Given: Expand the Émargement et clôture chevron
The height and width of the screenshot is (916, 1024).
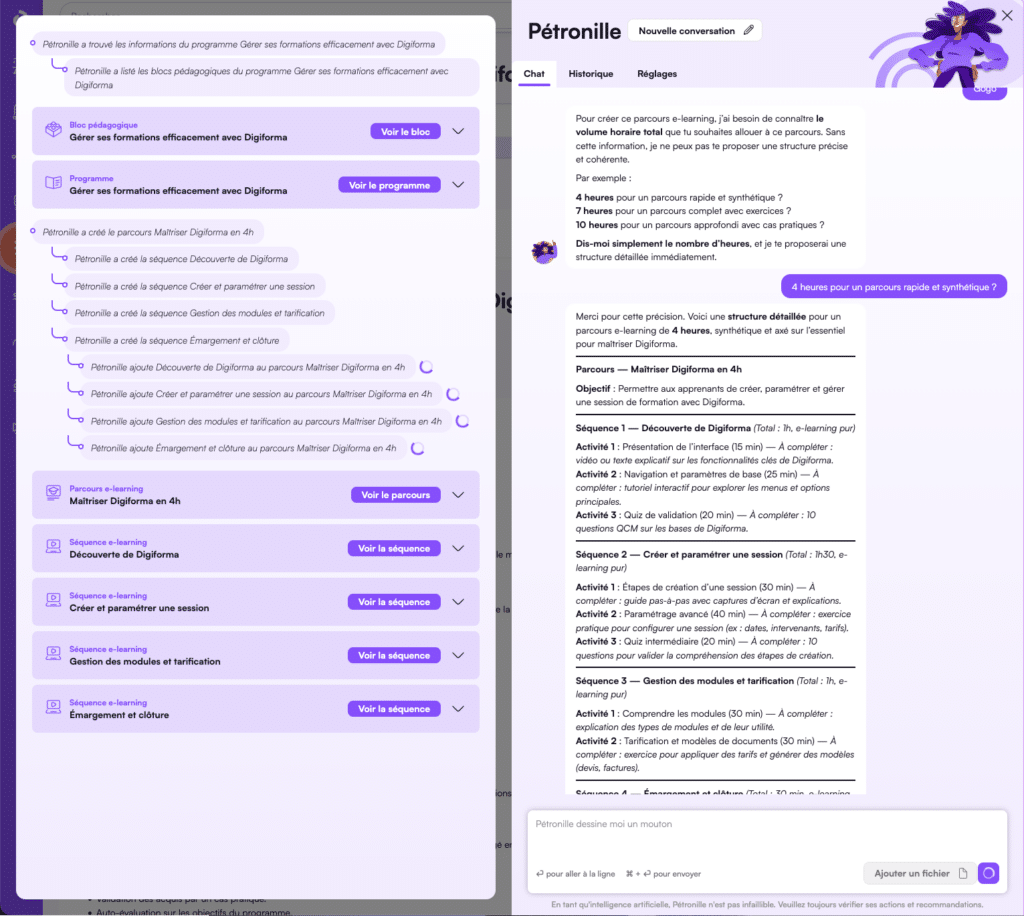Looking at the screenshot, I should click(458, 709).
